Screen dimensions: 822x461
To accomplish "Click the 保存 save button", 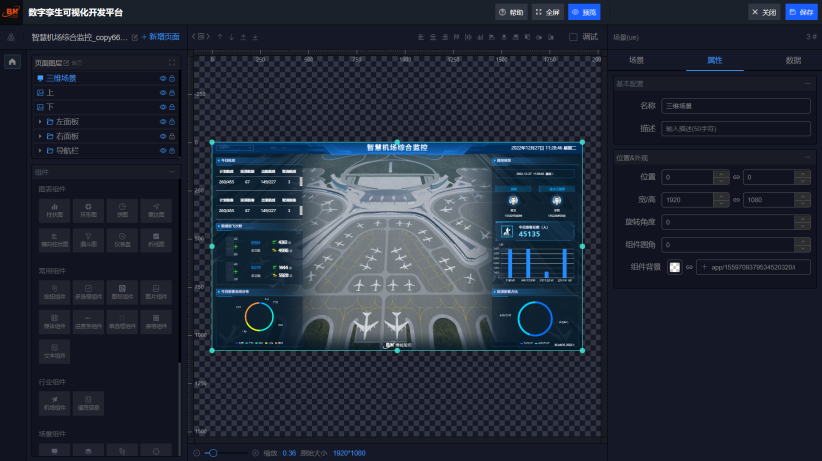I will pos(801,12).
